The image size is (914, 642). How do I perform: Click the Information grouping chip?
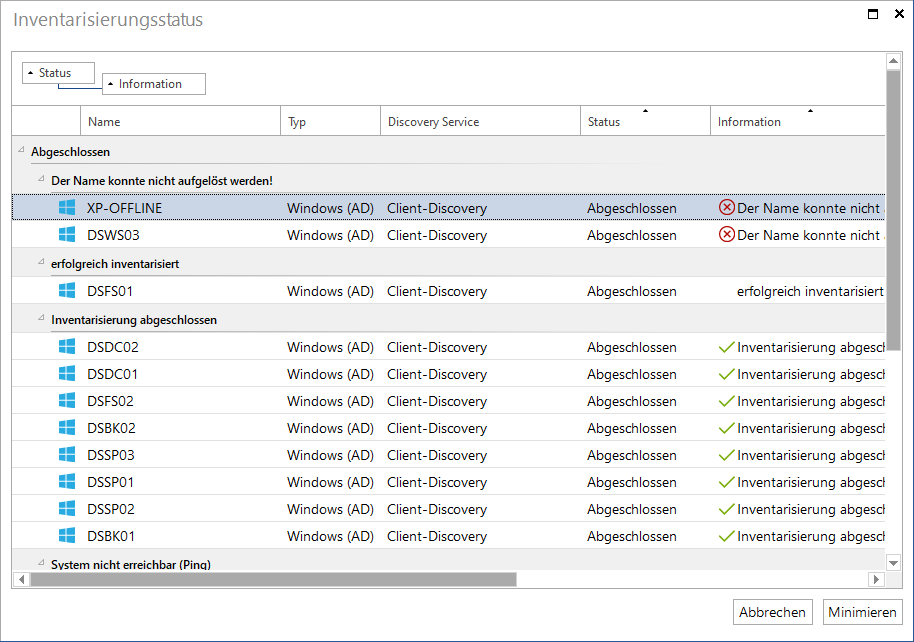(154, 84)
